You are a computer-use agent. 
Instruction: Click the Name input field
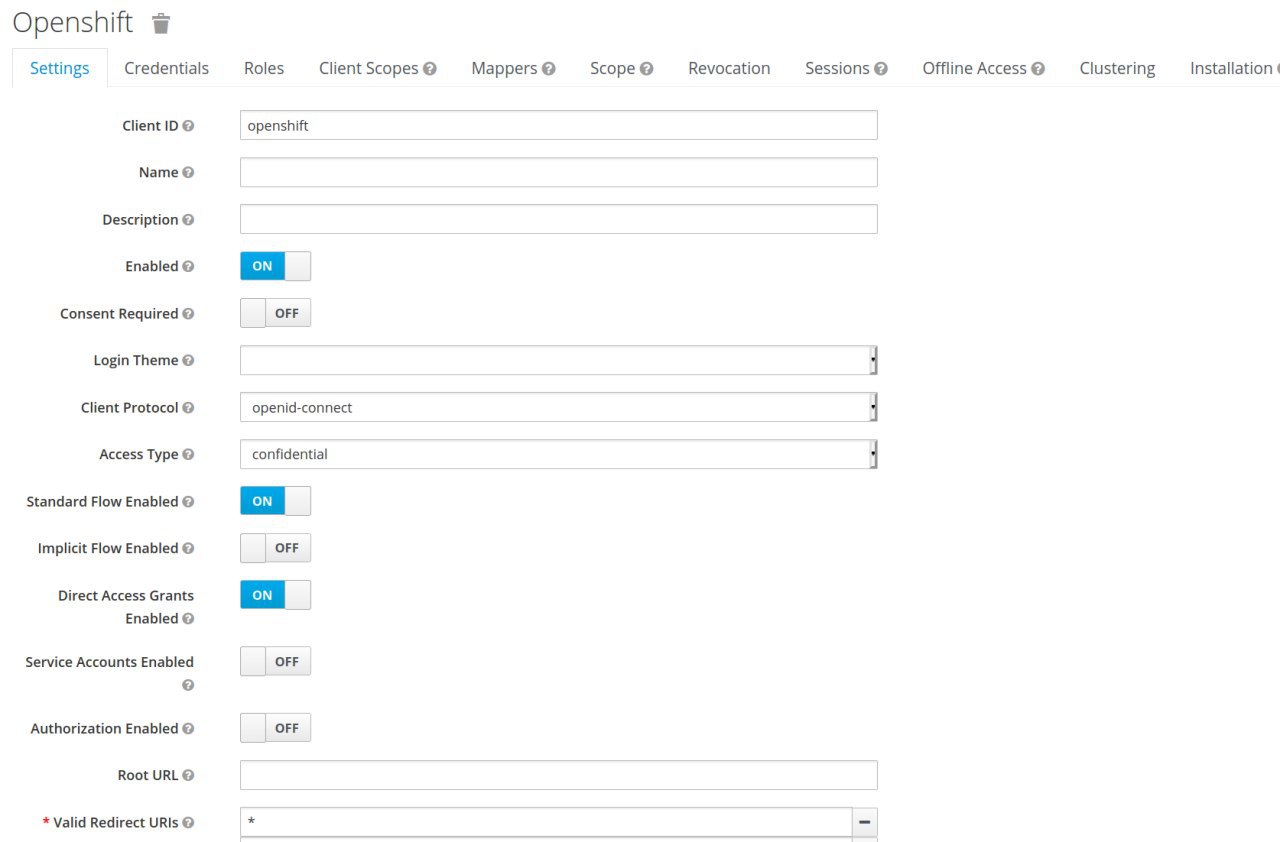[558, 172]
